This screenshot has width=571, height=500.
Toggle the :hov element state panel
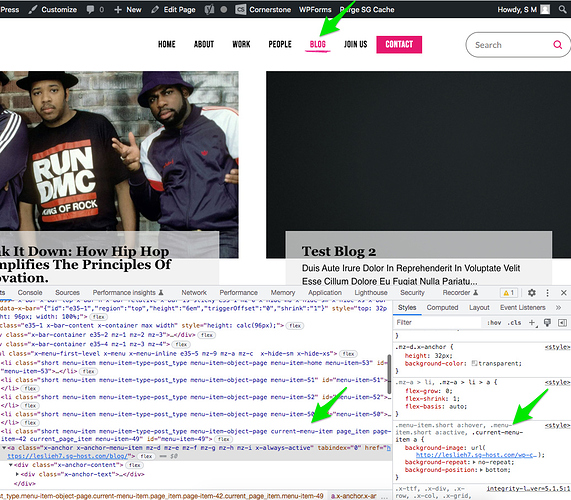(x=494, y=323)
